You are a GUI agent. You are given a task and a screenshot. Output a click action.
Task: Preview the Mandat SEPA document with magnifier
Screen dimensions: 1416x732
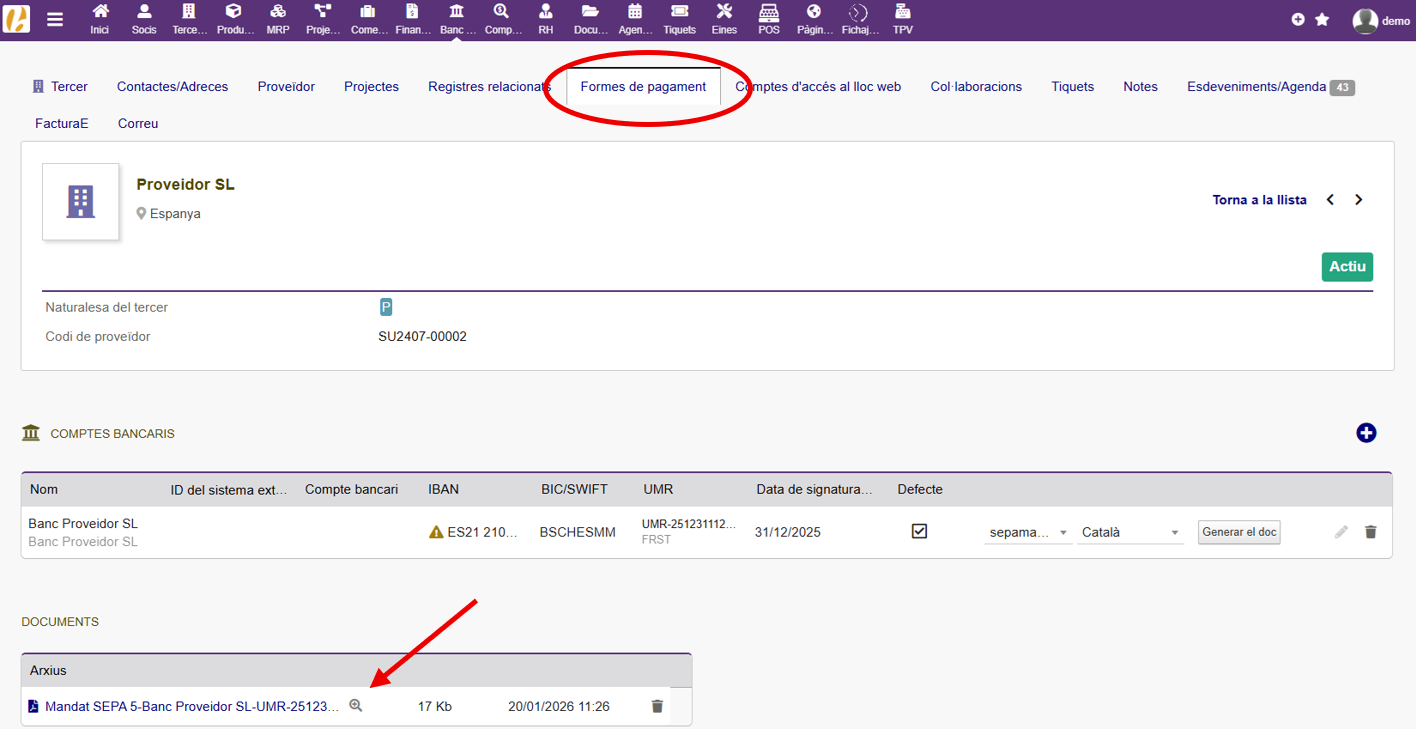[x=356, y=706]
